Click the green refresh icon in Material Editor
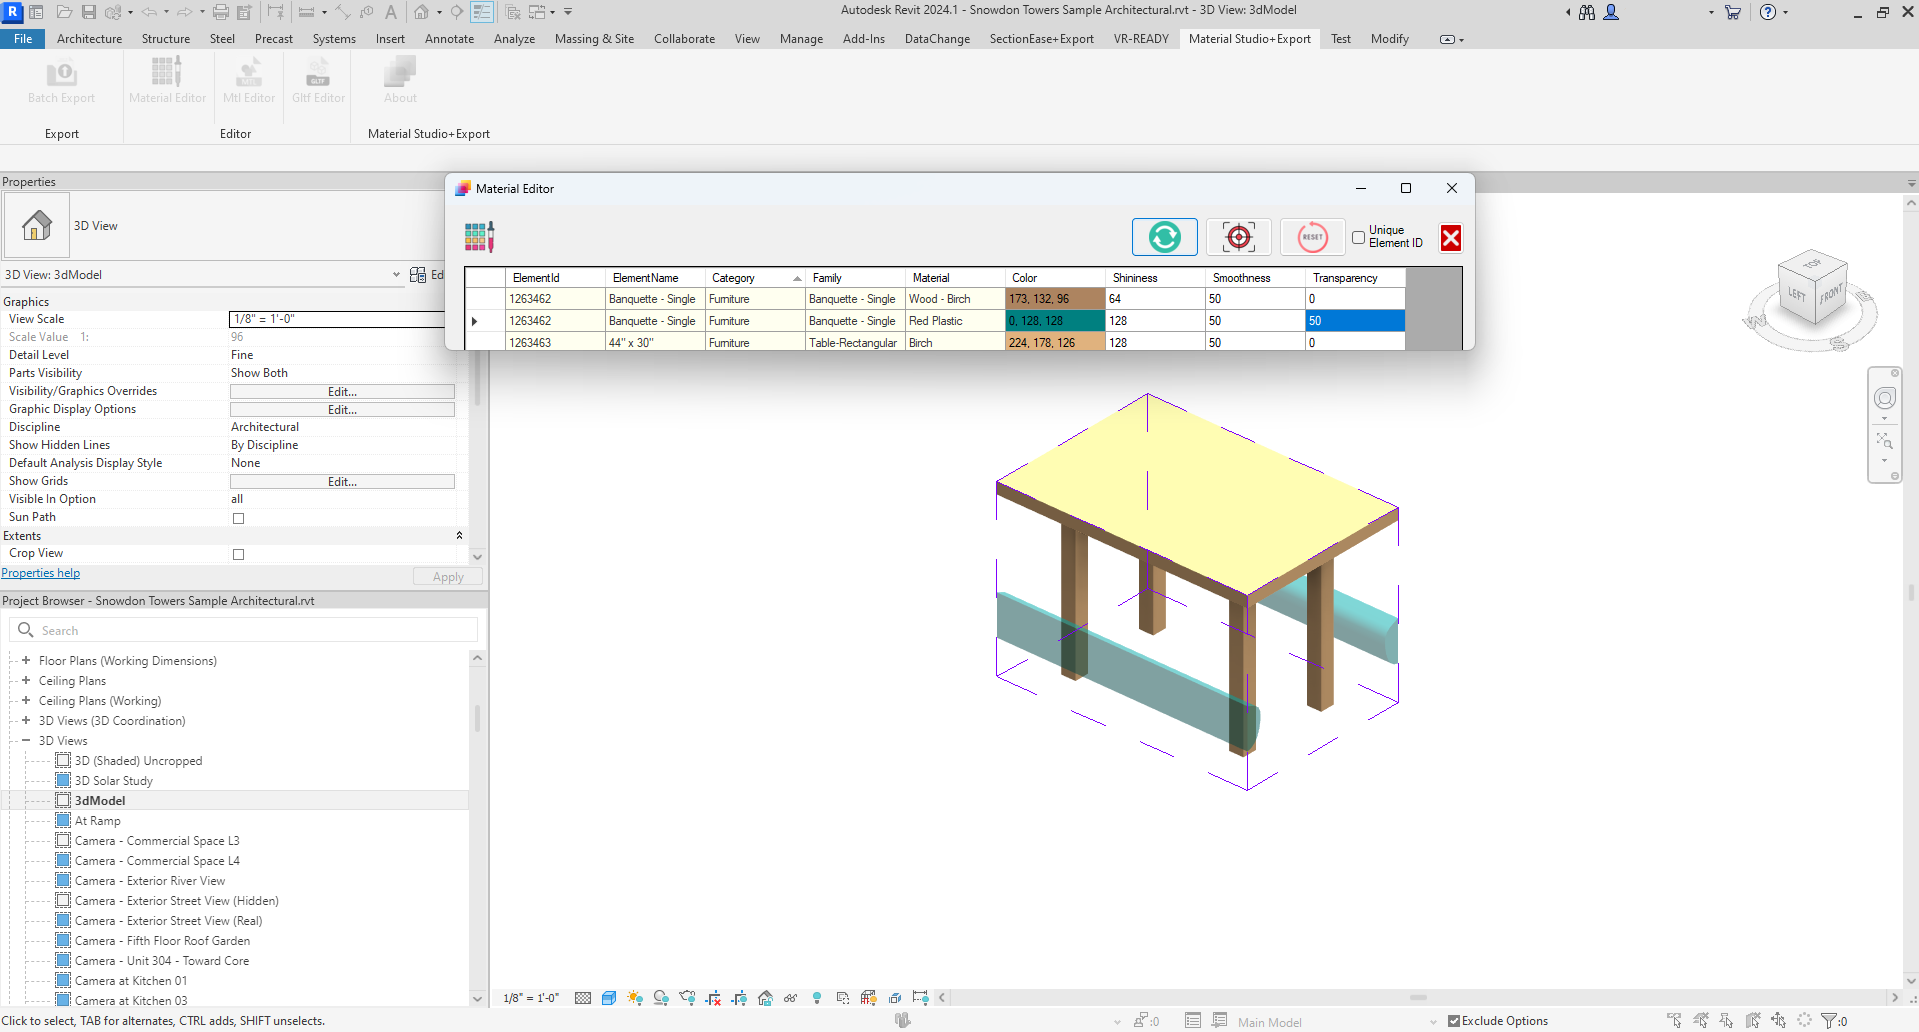The width and height of the screenshot is (1919, 1032). point(1164,237)
